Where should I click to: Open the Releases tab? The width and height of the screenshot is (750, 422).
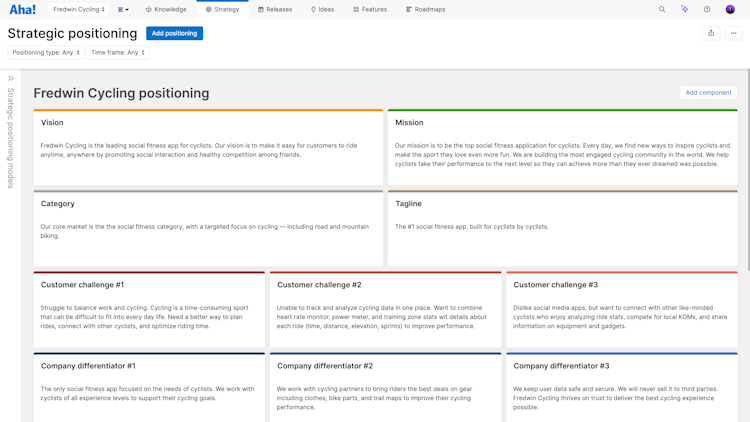pos(275,10)
